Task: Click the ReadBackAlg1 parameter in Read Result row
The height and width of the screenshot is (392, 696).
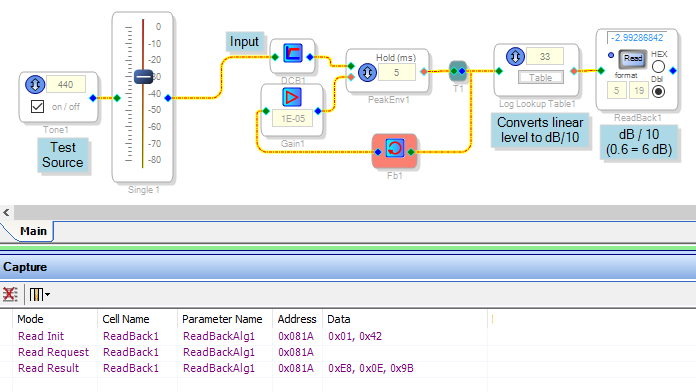Action: (x=219, y=368)
